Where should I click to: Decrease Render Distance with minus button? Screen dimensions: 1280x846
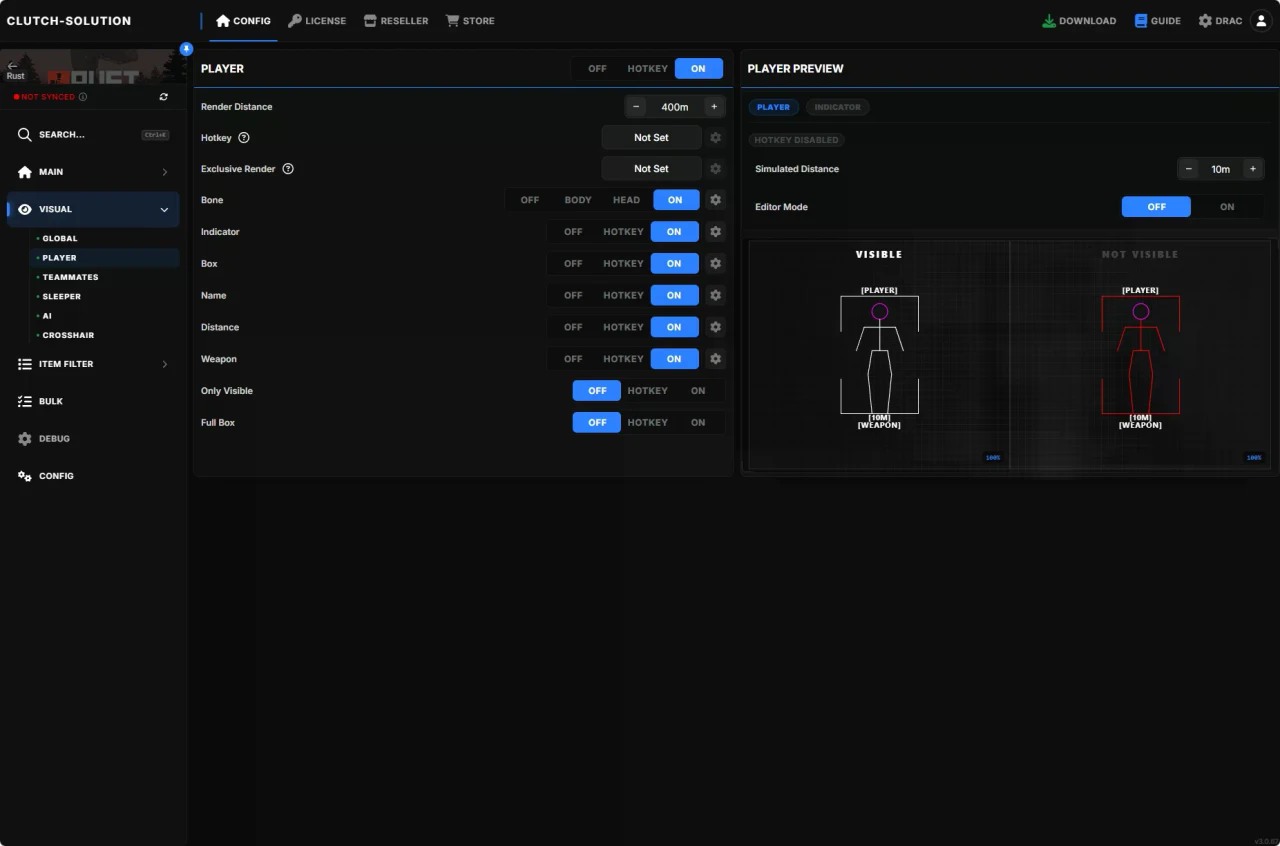pyautogui.click(x=637, y=107)
